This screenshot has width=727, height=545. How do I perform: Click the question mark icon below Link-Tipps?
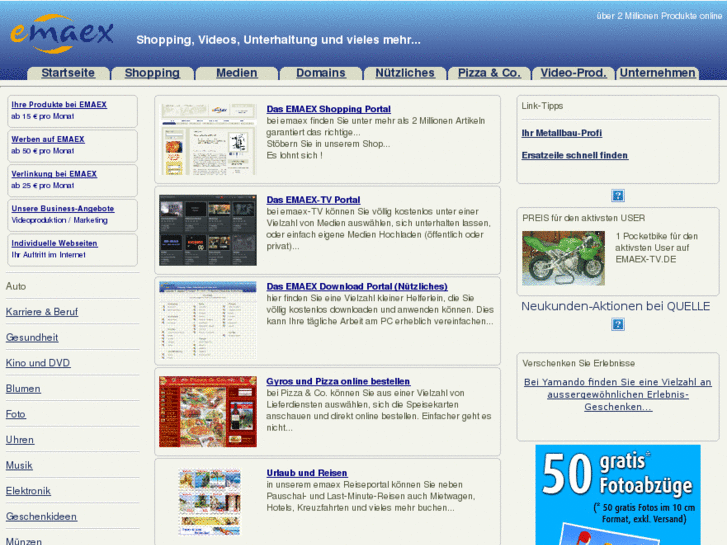(618, 196)
